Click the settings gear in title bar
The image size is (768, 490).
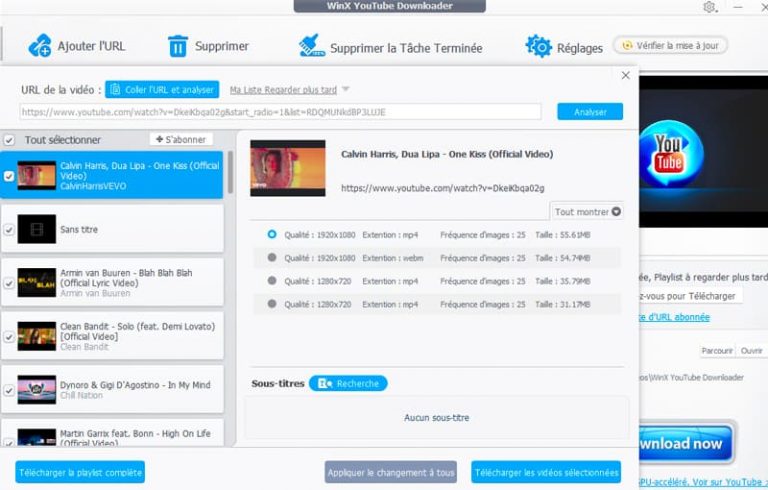[709, 7]
